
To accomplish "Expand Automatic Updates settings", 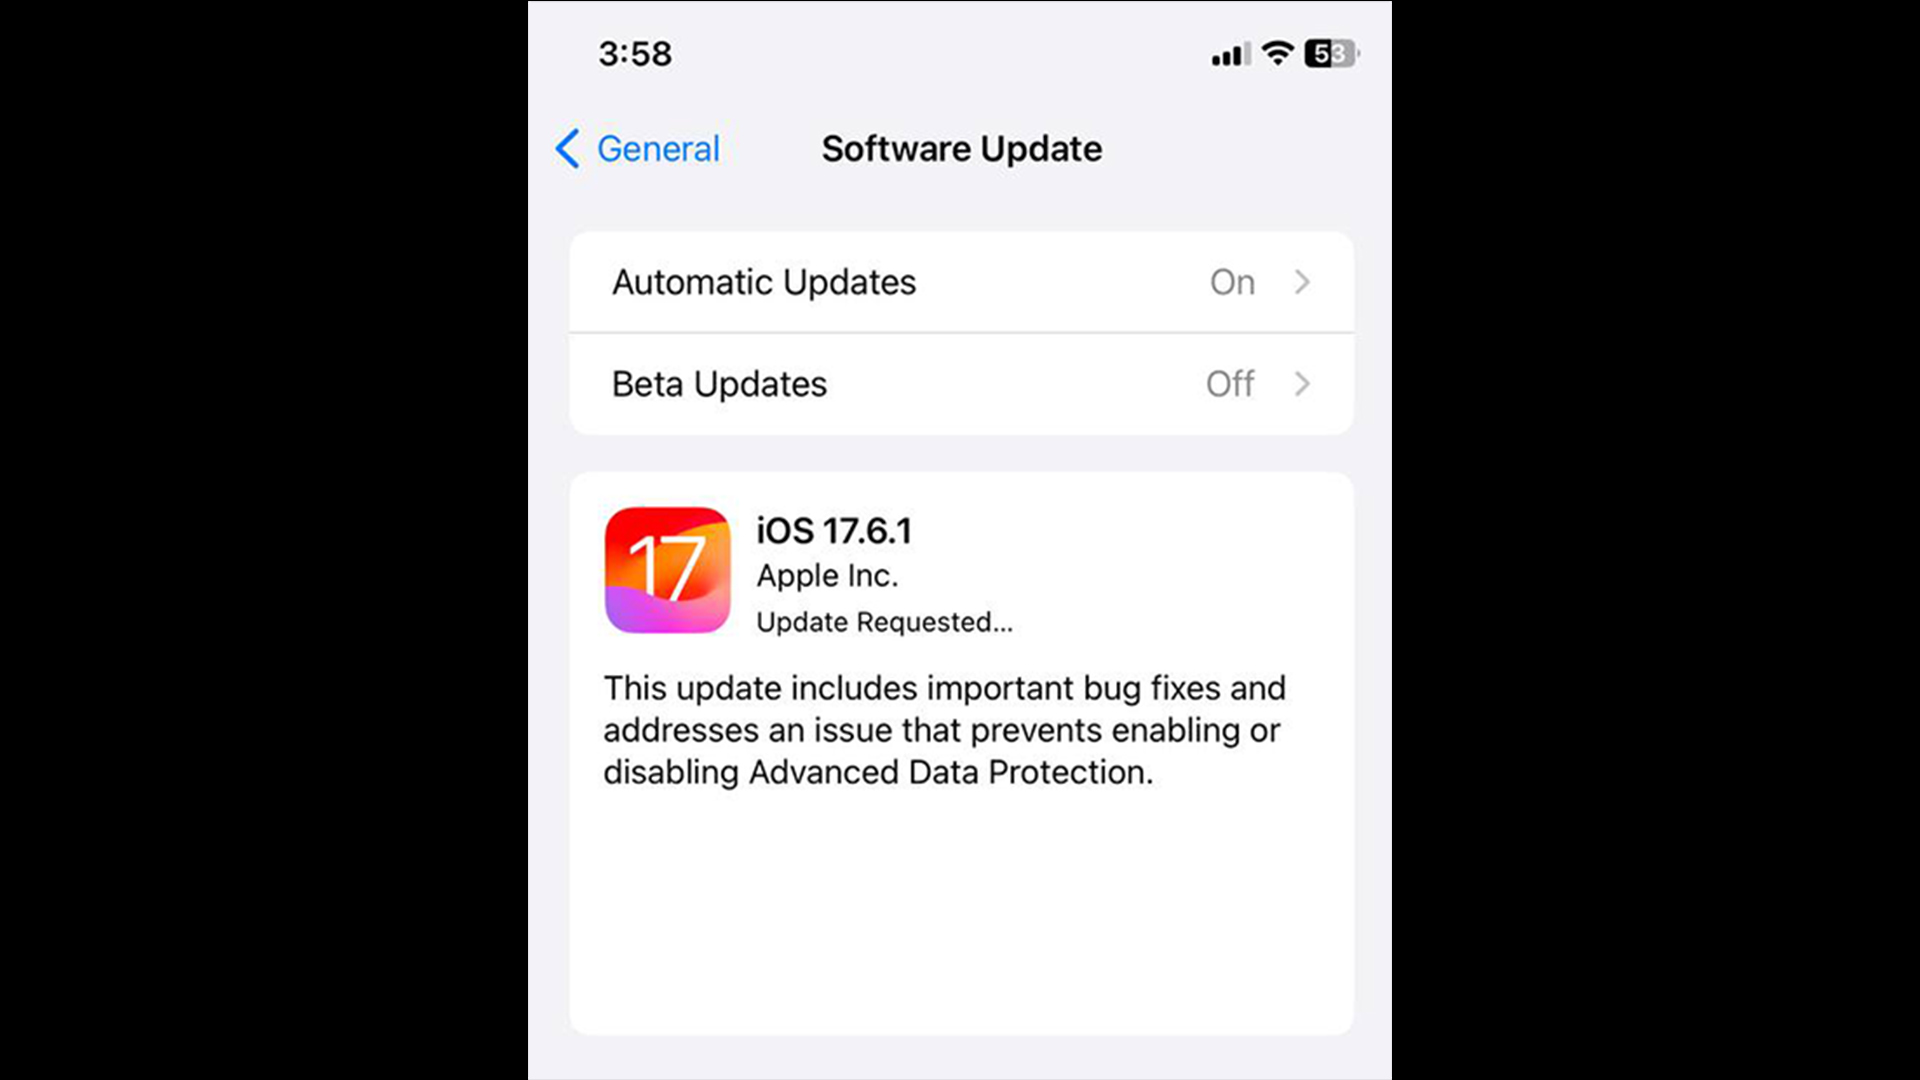I will [x=960, y=281].
